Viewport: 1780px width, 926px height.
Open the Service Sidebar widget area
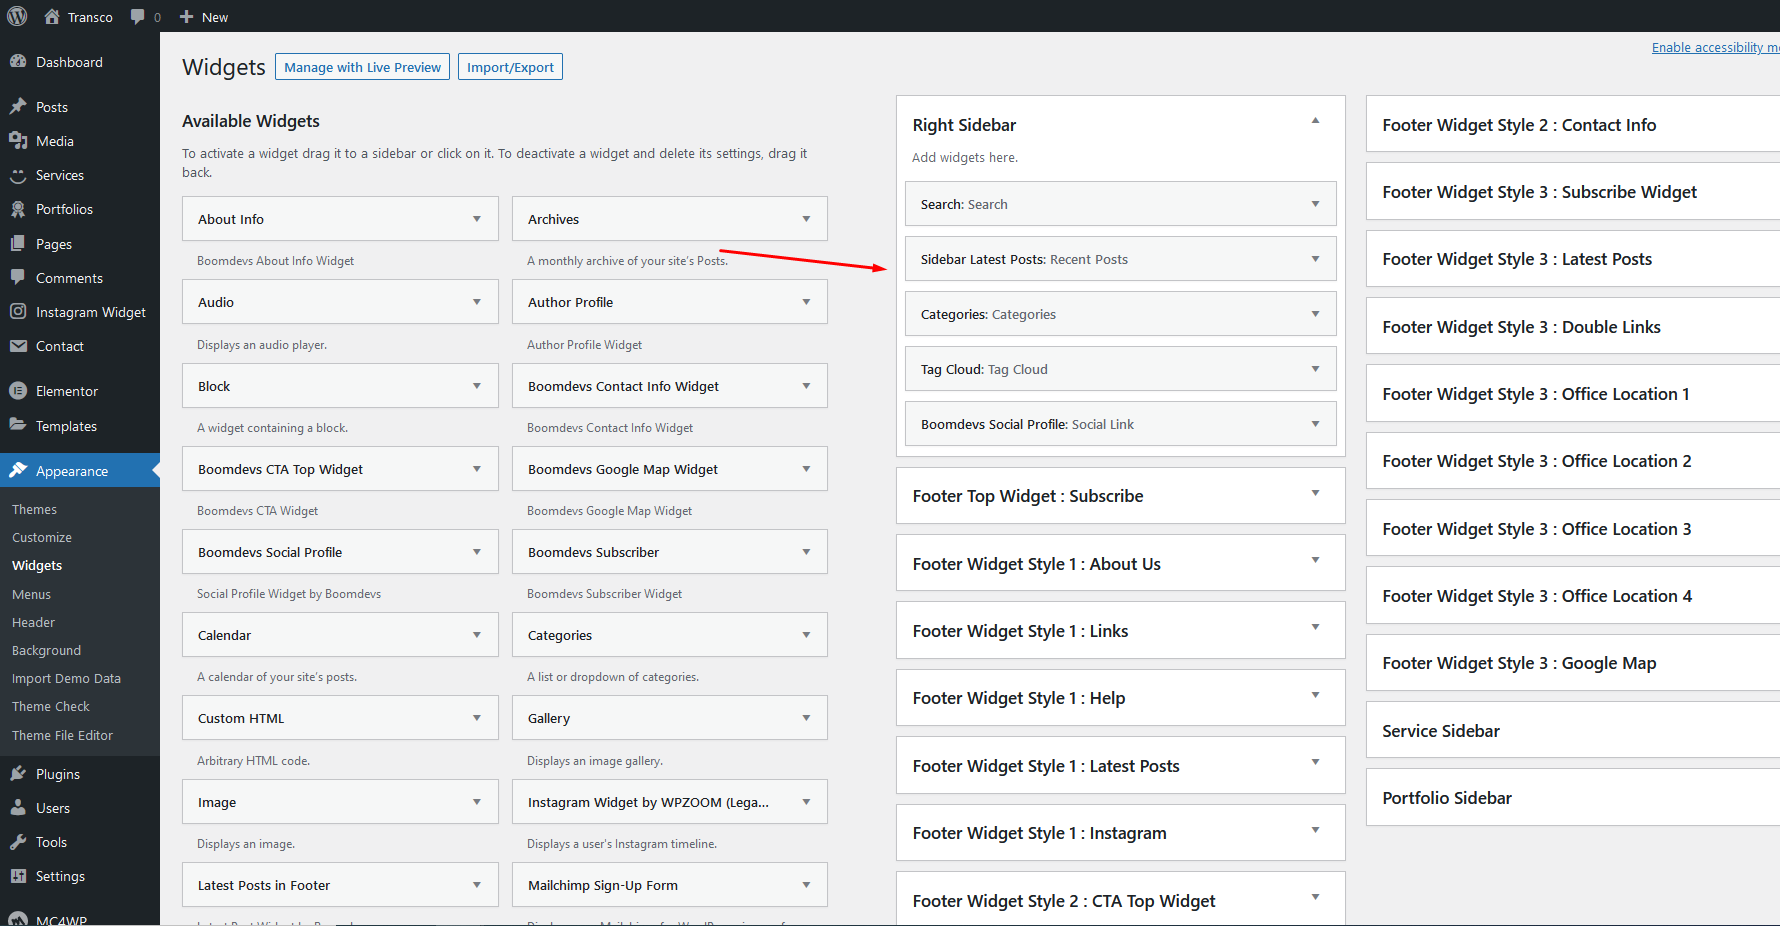pos(1441,731)
